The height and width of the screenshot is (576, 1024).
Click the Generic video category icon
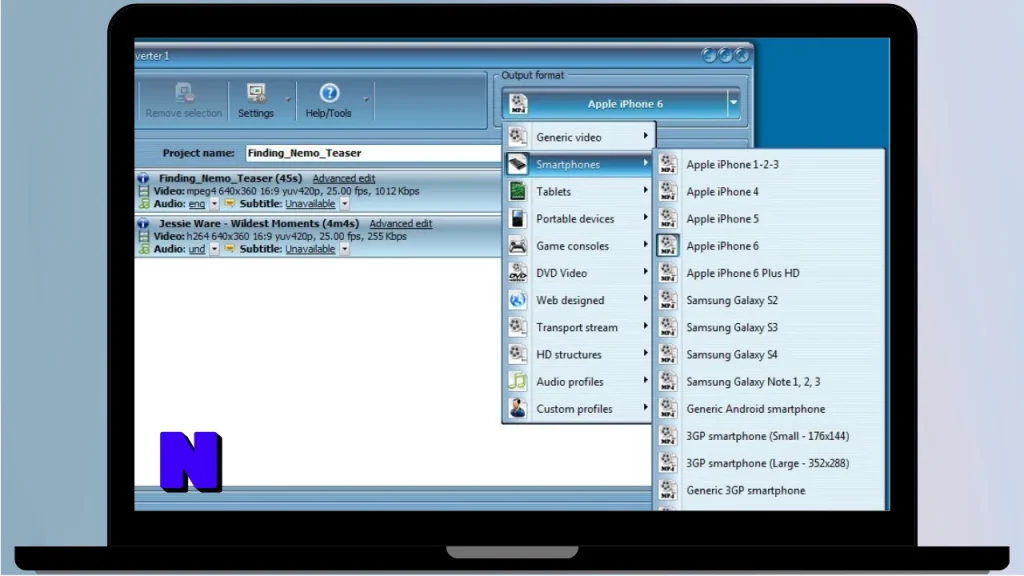[x=517, y=136]
